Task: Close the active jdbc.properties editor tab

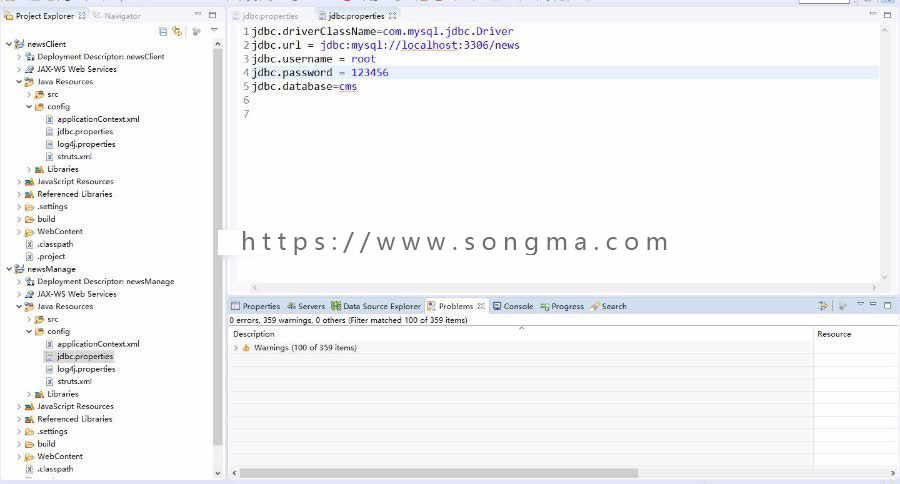Action: (393, 16)
